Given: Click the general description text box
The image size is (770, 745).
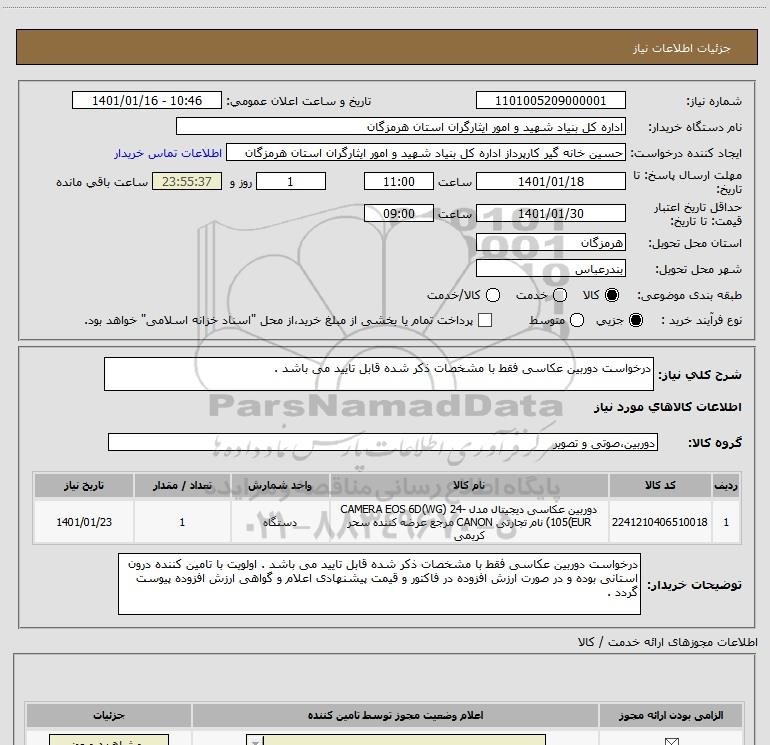Looking at the screenshot, I should pos(379,374).
